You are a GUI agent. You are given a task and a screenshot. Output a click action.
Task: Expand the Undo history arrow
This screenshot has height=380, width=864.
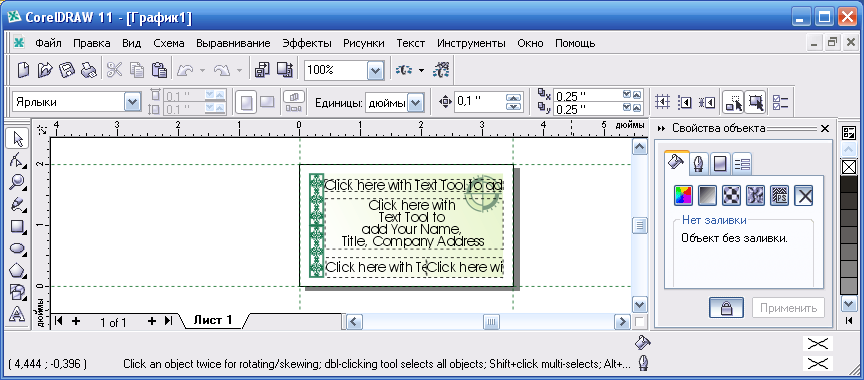[202, 70]
